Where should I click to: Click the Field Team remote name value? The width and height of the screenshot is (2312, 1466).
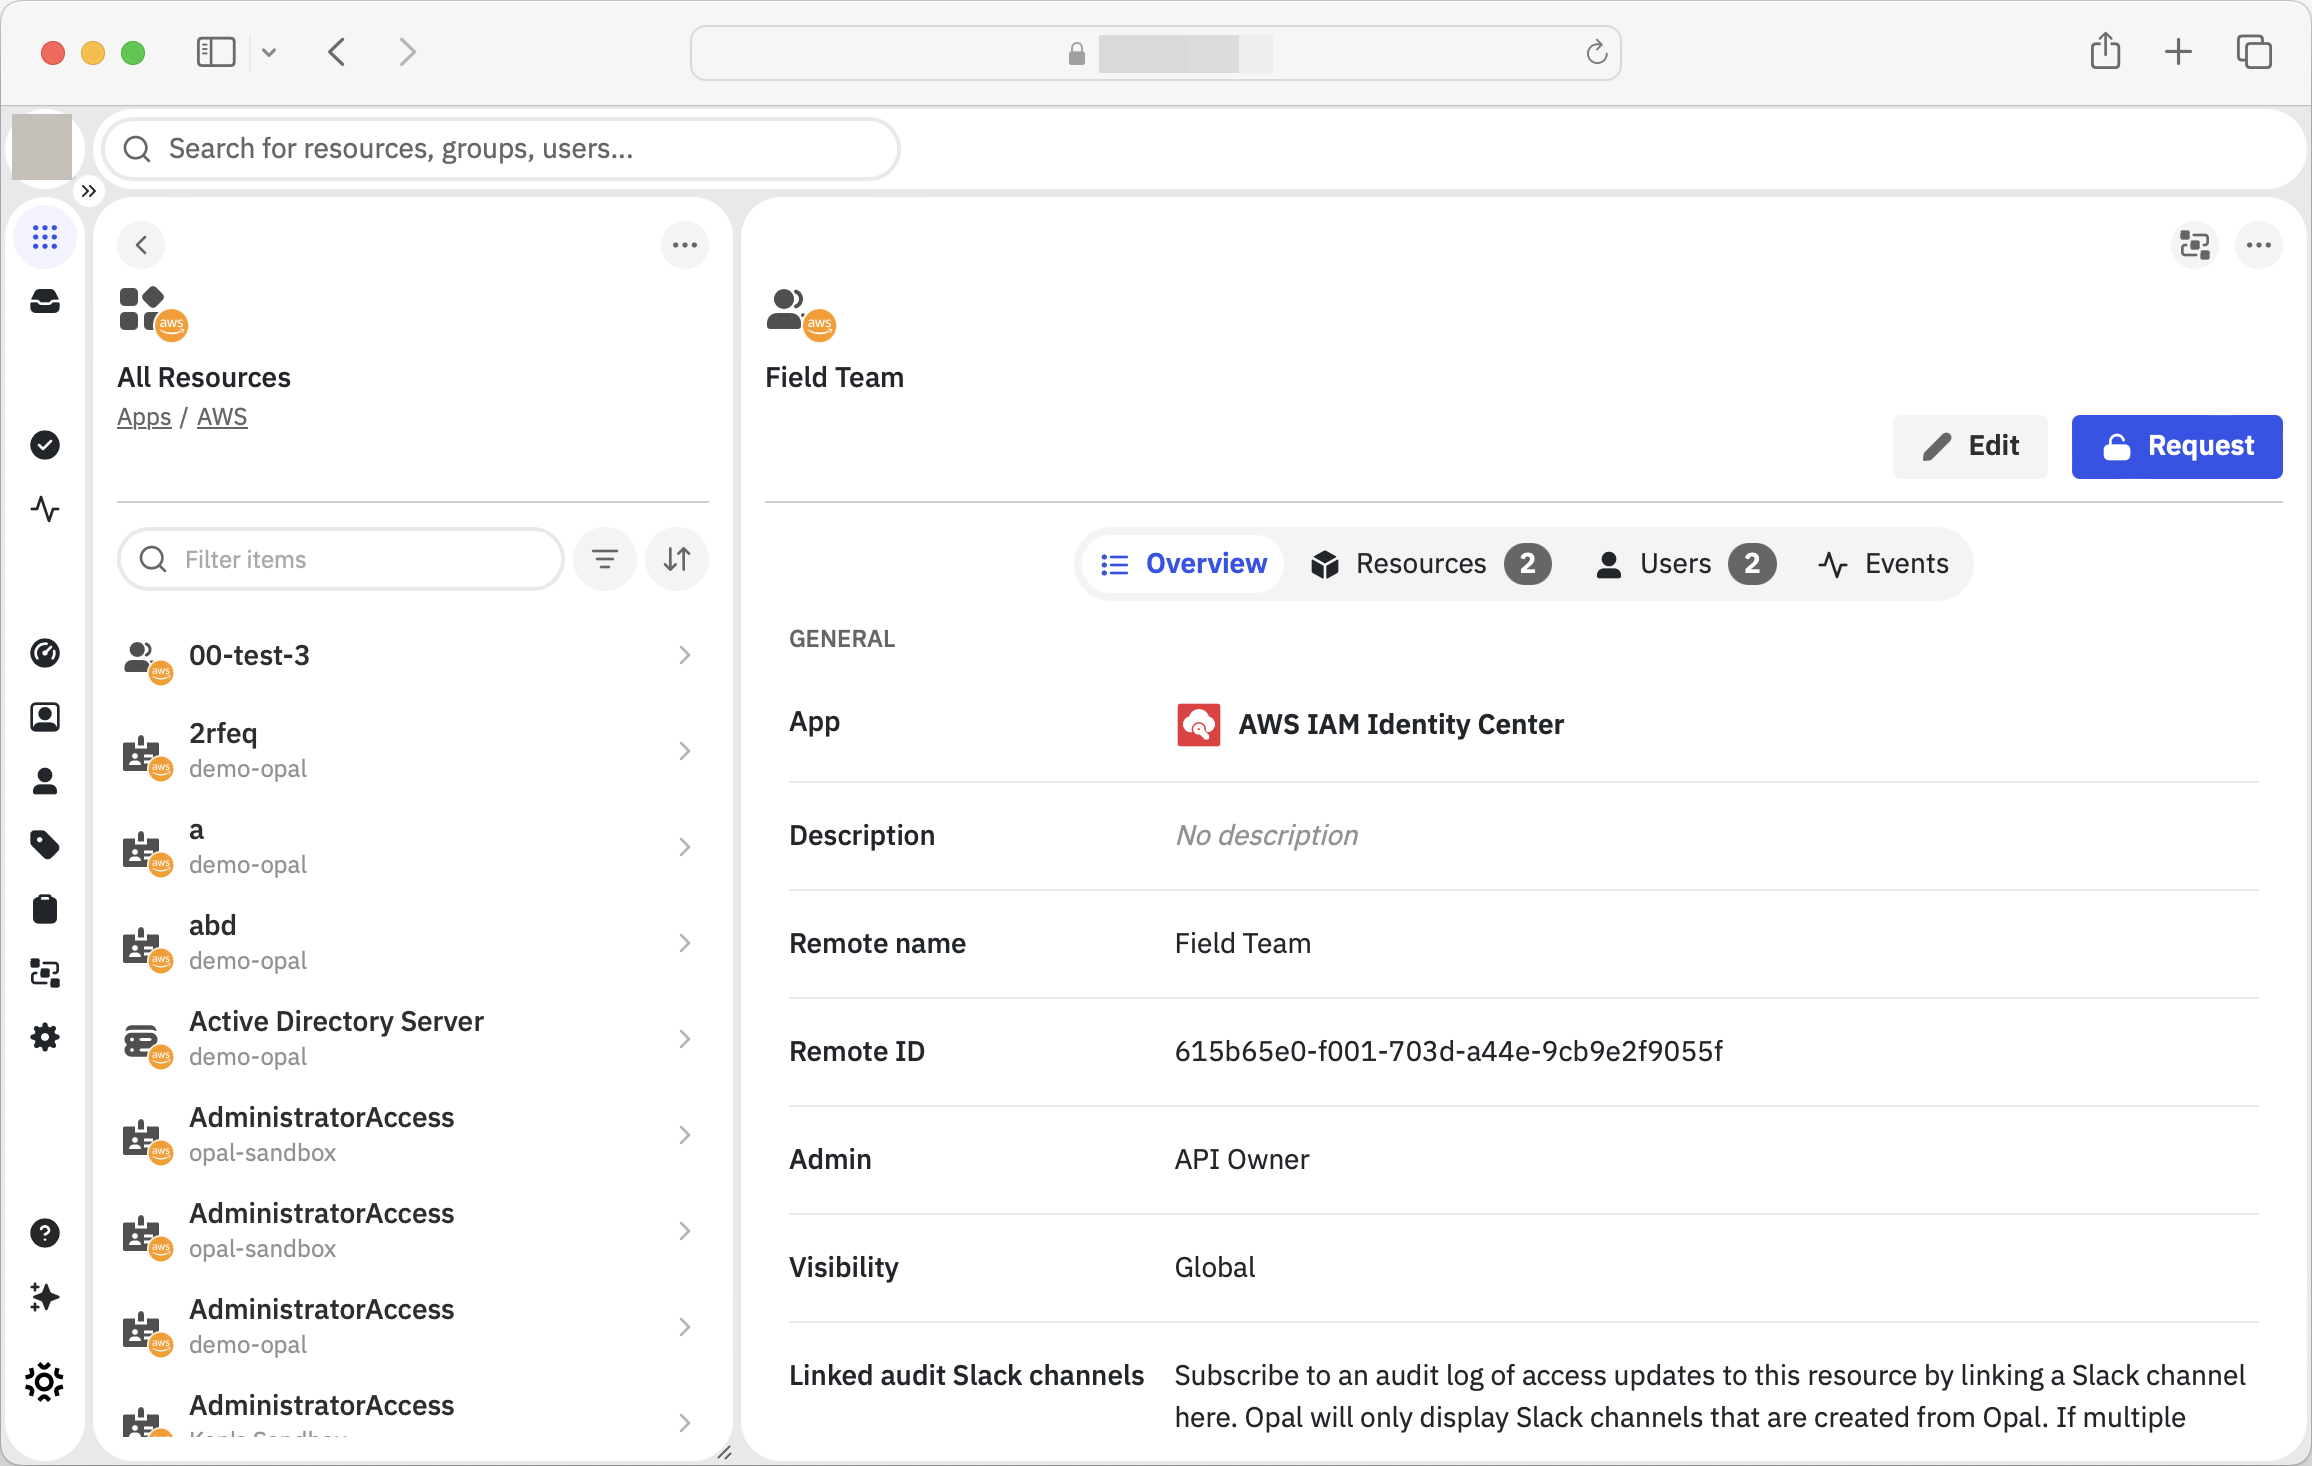[x=1242, y=943]
